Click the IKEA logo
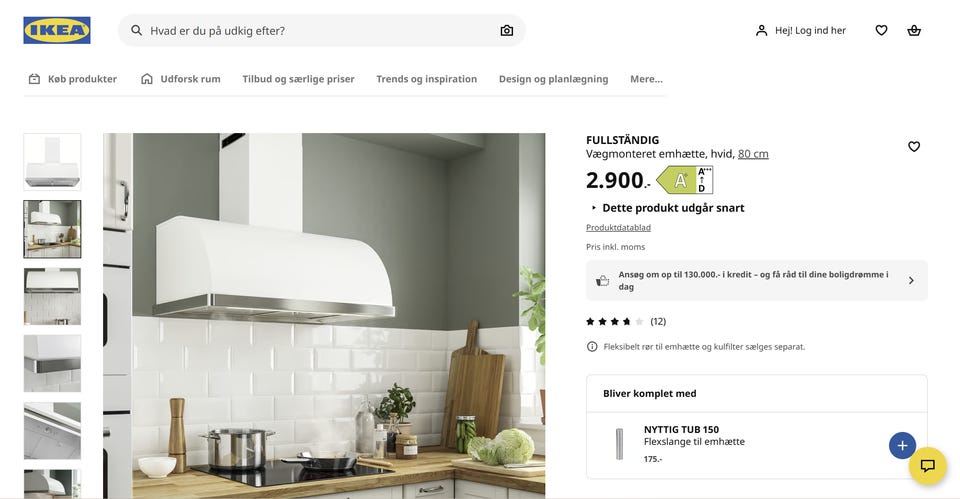The width and height of the screenshot is (960, 499). click(x=57, y=30)
